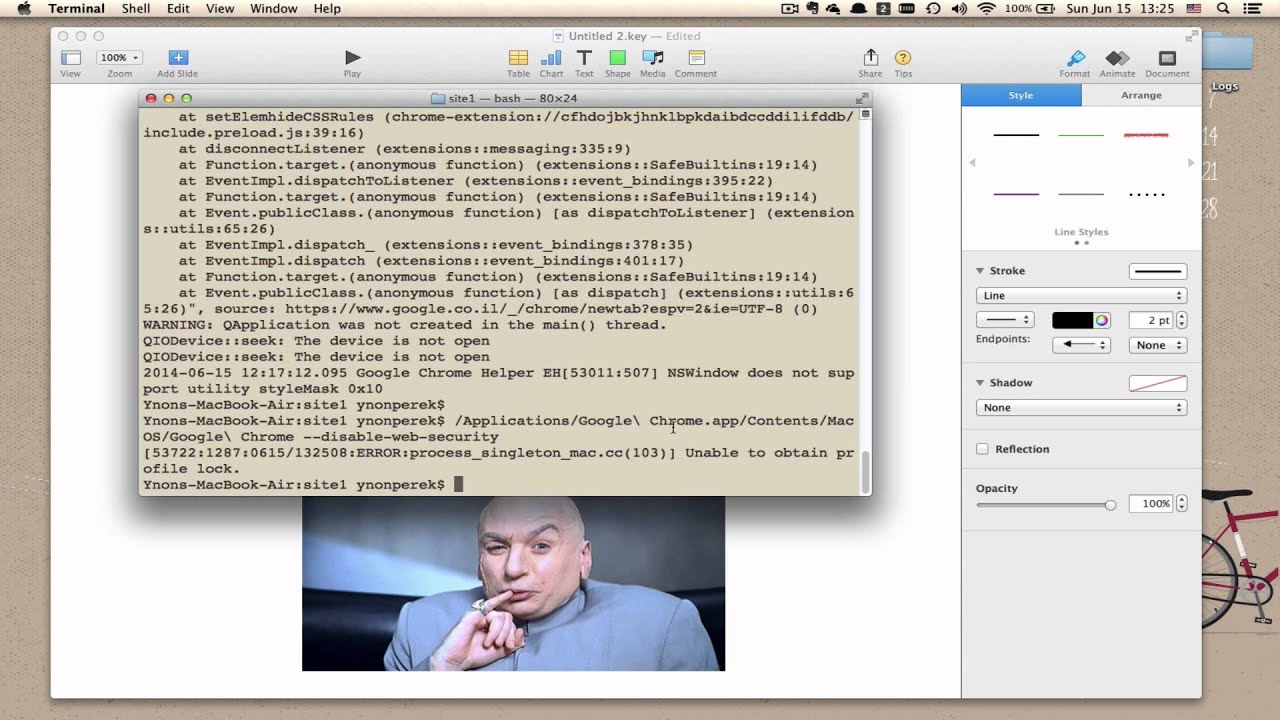Click the stroke width stepper
Image resolution: width=1280 pixels, height=720 pixels.
coord(1182,320)
